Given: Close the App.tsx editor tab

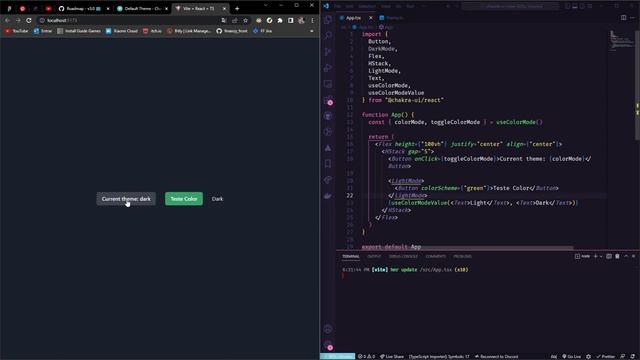Looking at the screenshot, I should point(371,18).
